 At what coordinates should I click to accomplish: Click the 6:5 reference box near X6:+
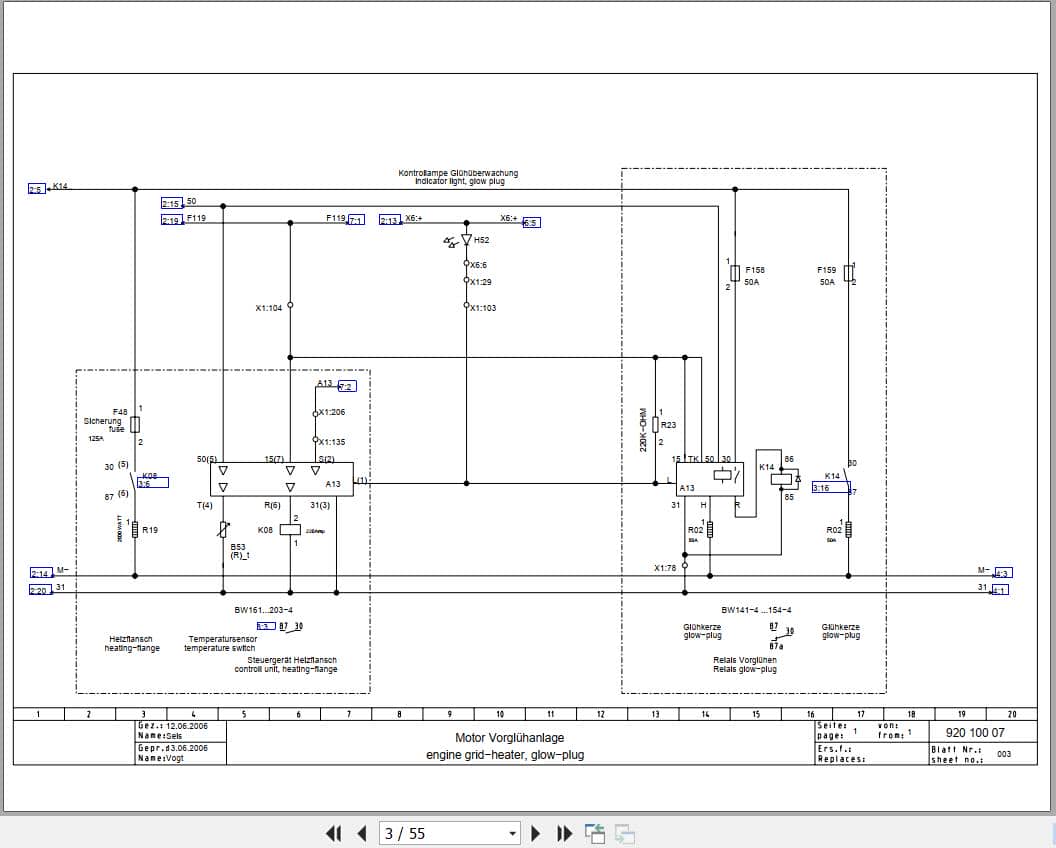point(530,223)
